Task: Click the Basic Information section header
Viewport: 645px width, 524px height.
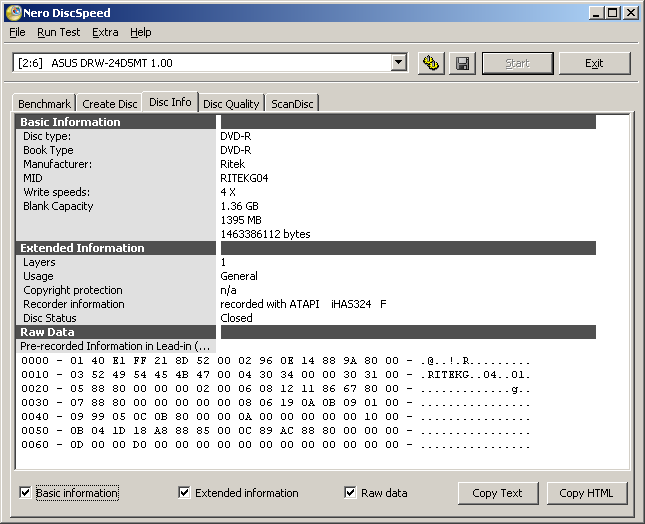Action: 116,122
